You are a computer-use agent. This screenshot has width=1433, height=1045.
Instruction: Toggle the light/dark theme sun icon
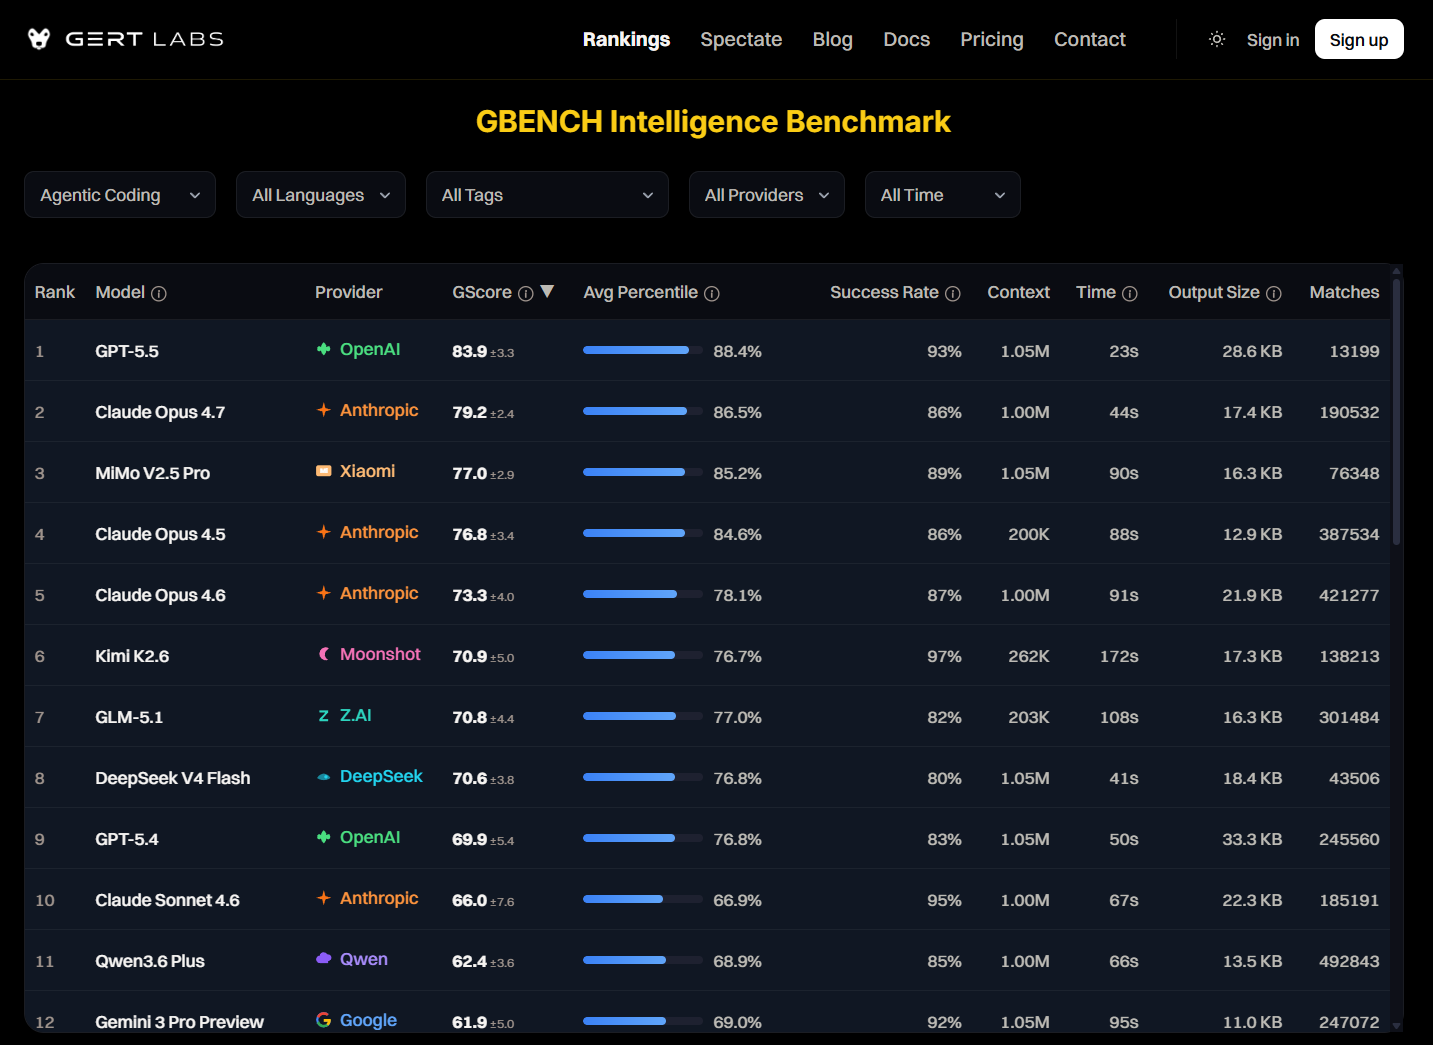(1217, 39)
